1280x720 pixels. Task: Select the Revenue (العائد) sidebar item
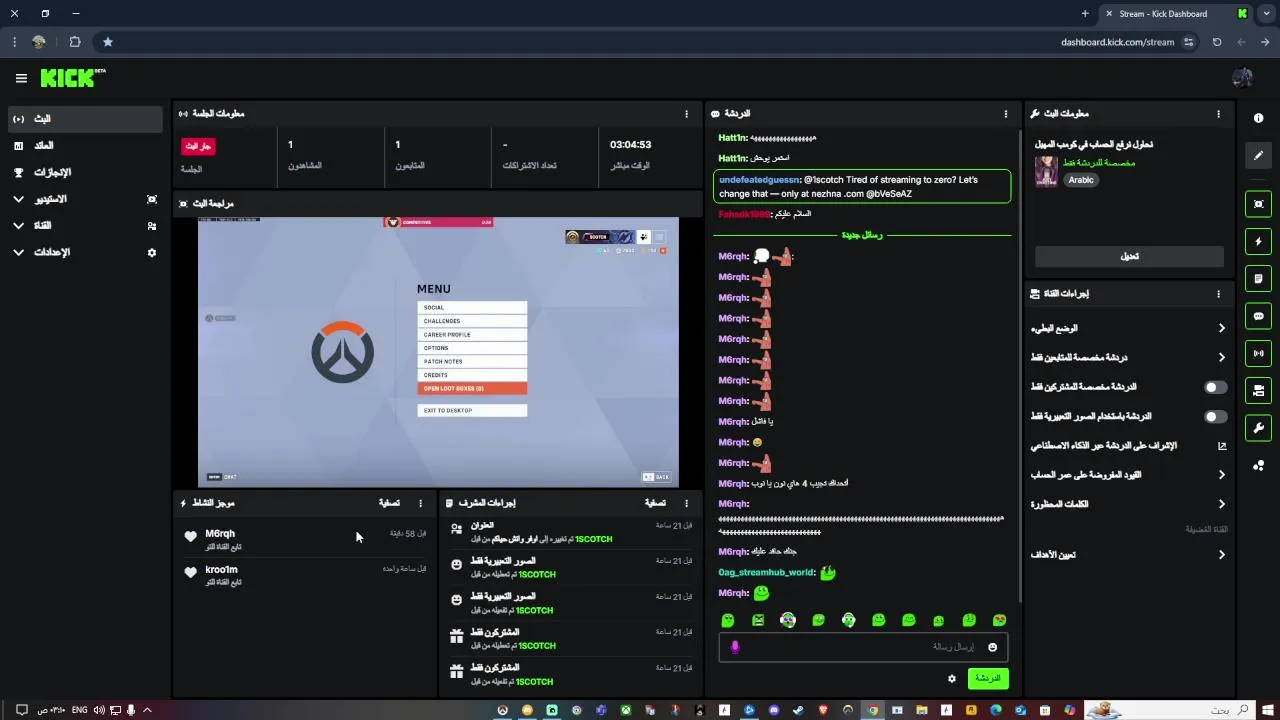tap(84, 146)
